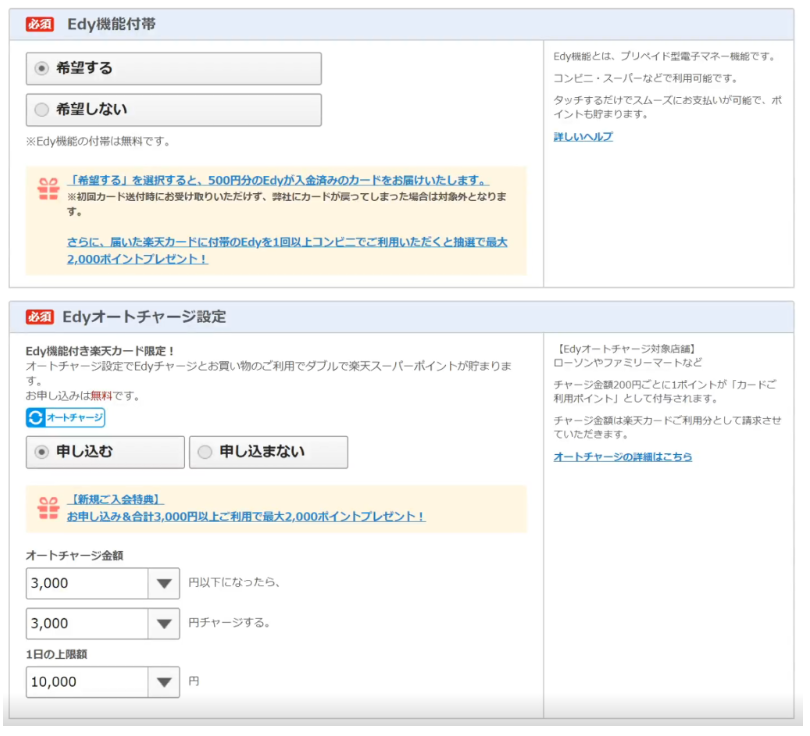Click the 円チャージする。 text

pos(229,622)
